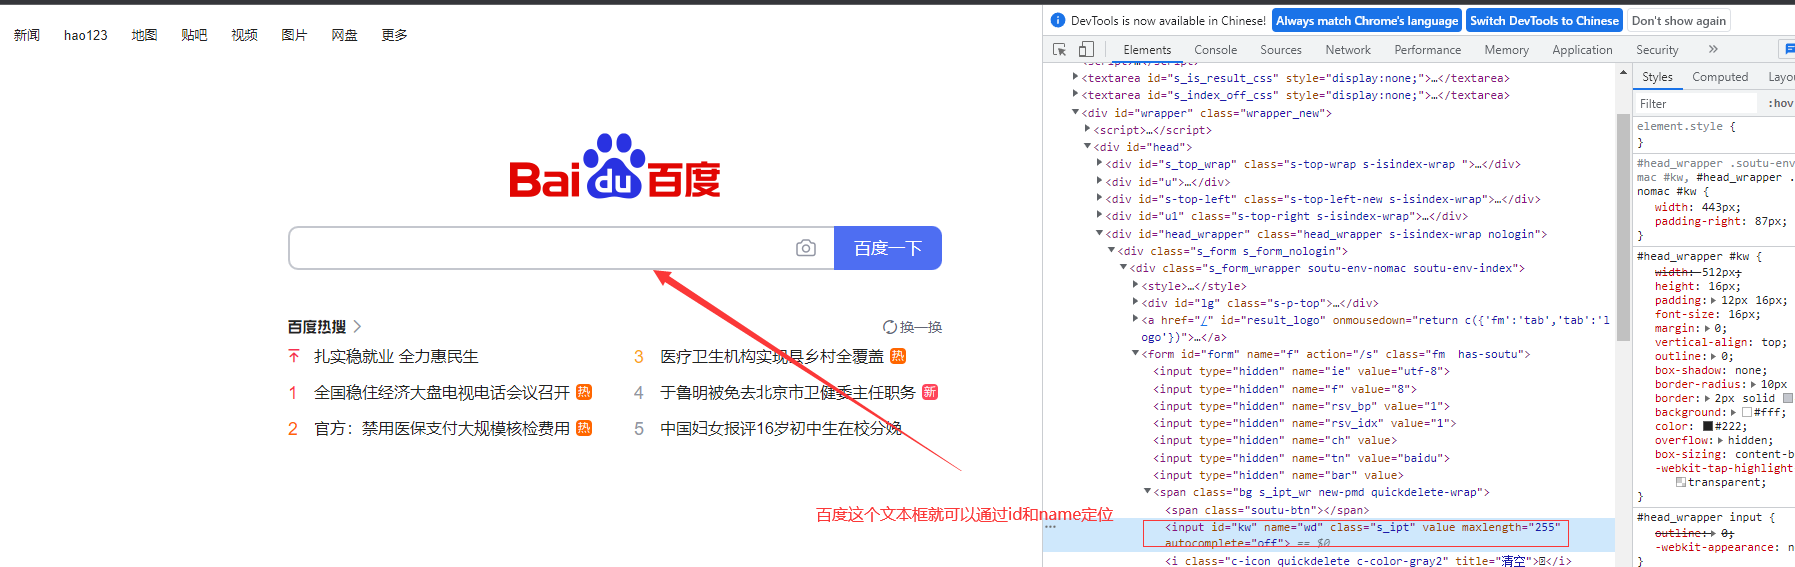Expand the textarea s_is_result_css node
The height and width of the screenshot is (567, 1795).
tap(1076, 77)
